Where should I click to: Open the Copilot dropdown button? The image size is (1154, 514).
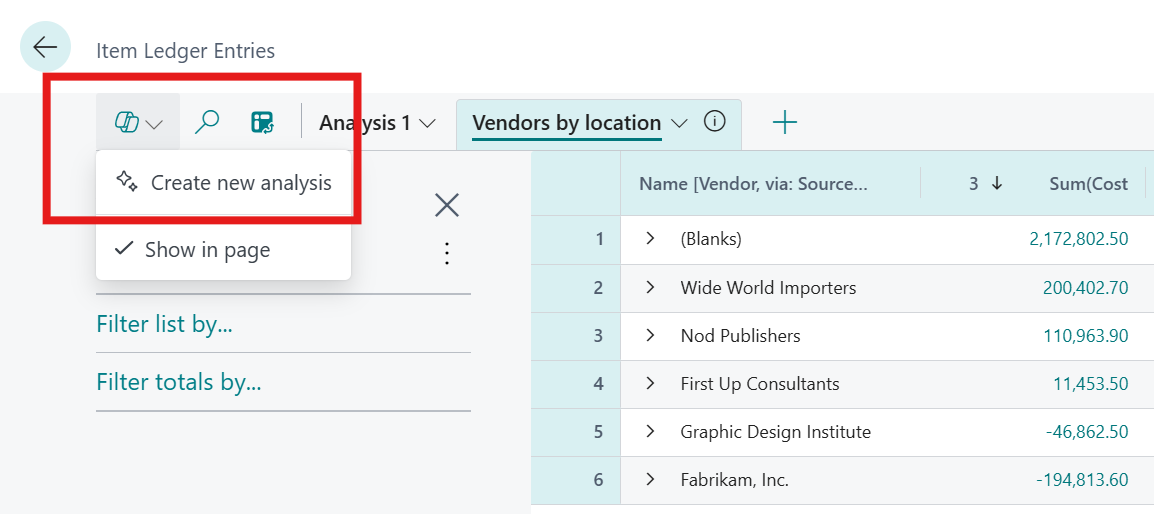[x=138, y=123]
